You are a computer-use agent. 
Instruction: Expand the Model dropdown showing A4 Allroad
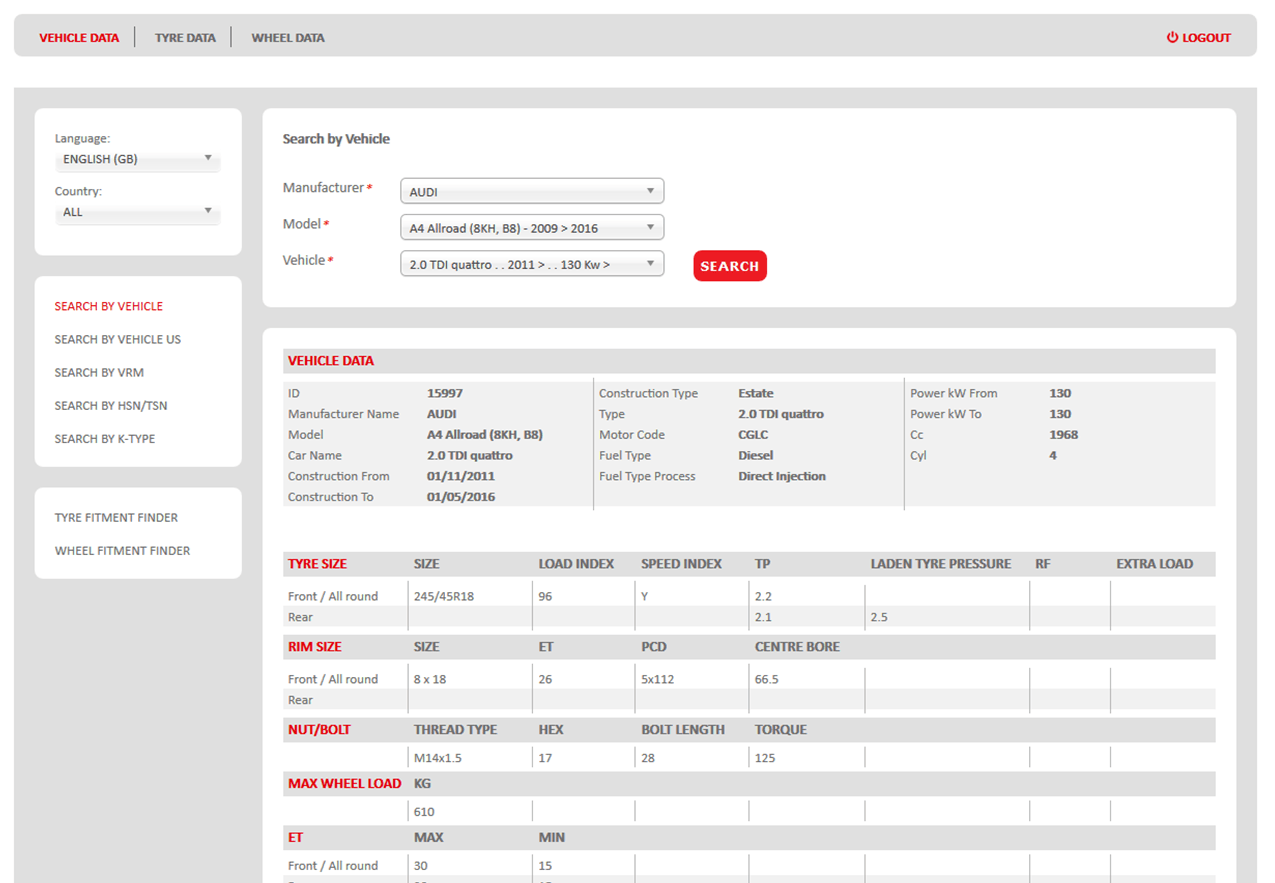531,228
